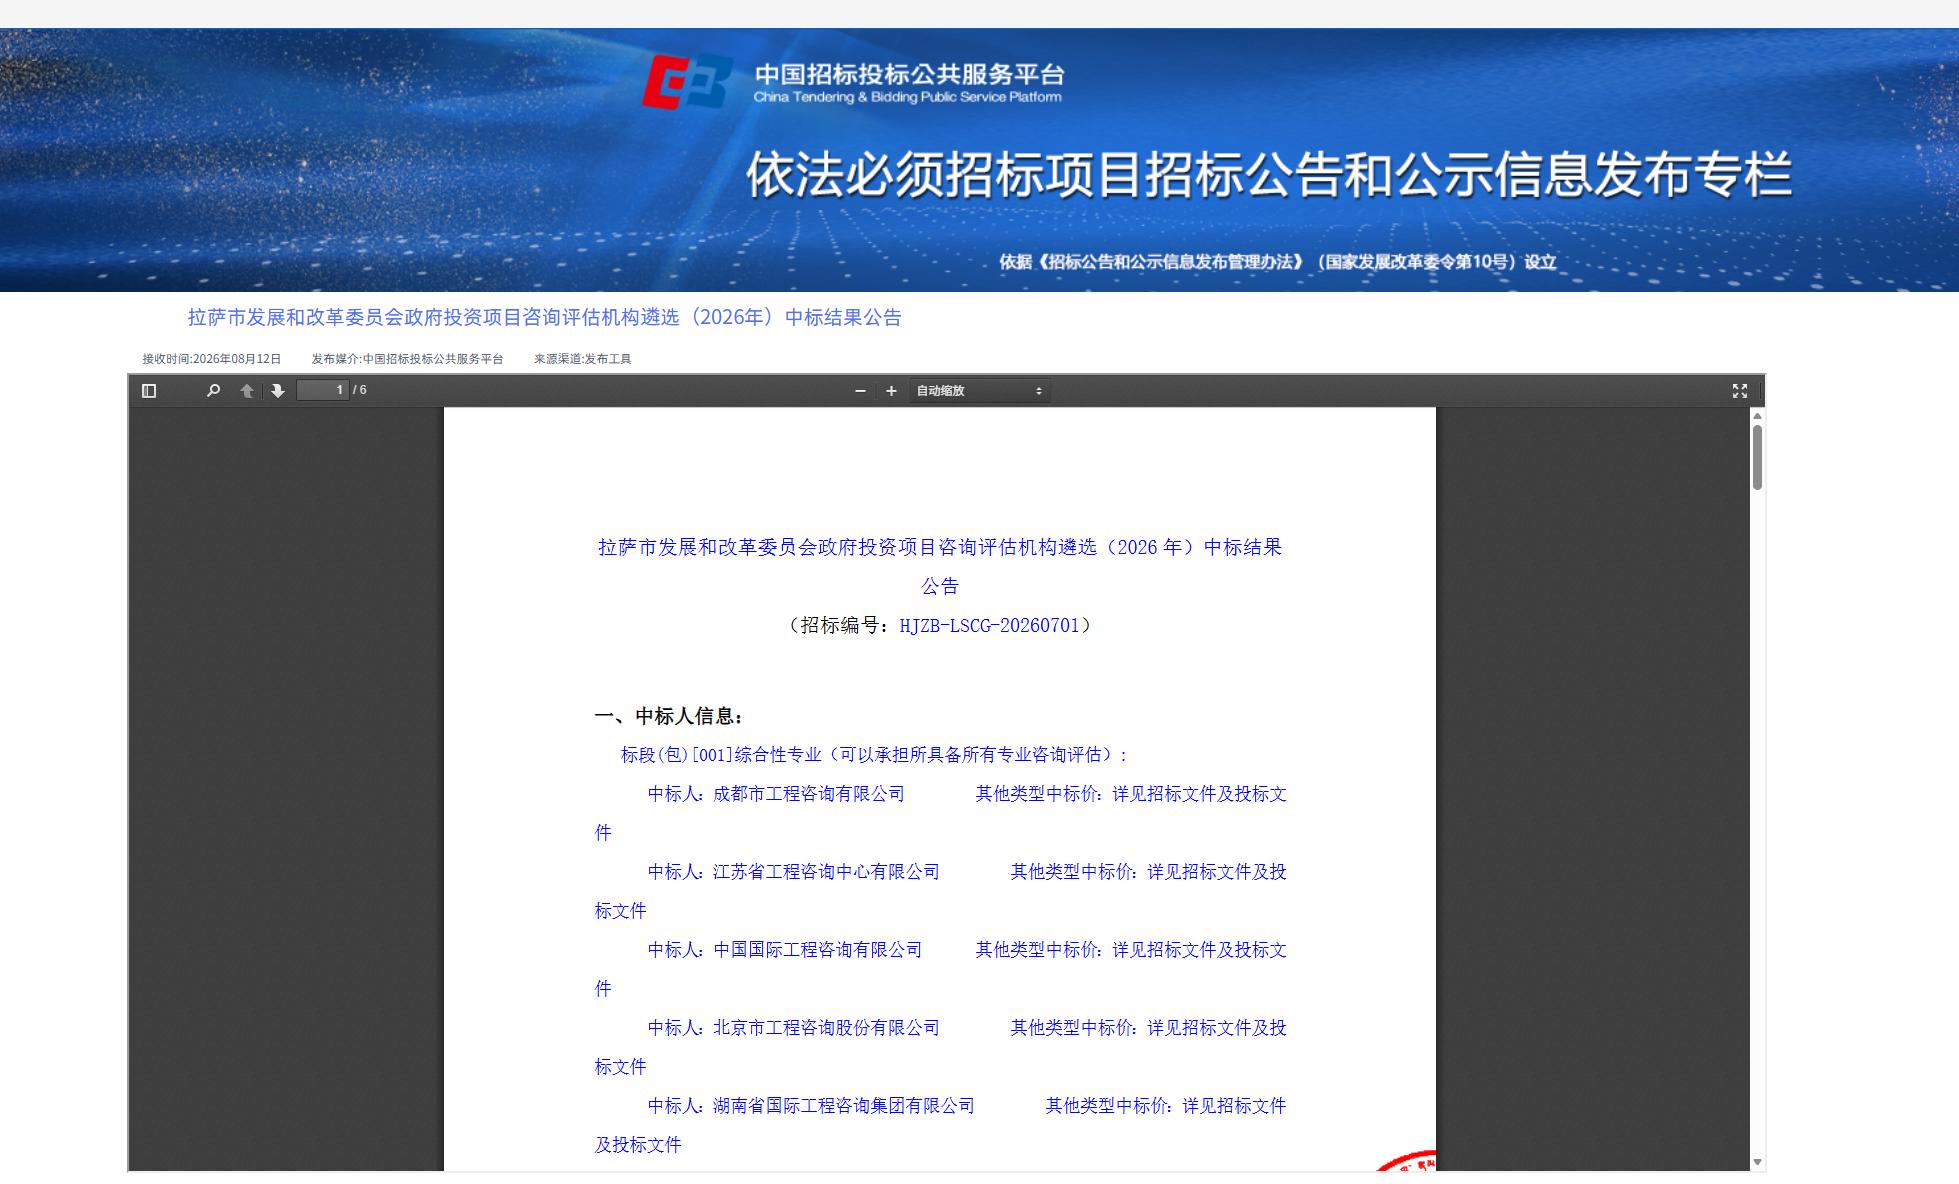Click the page count label / 6

[x=360, y=390]
